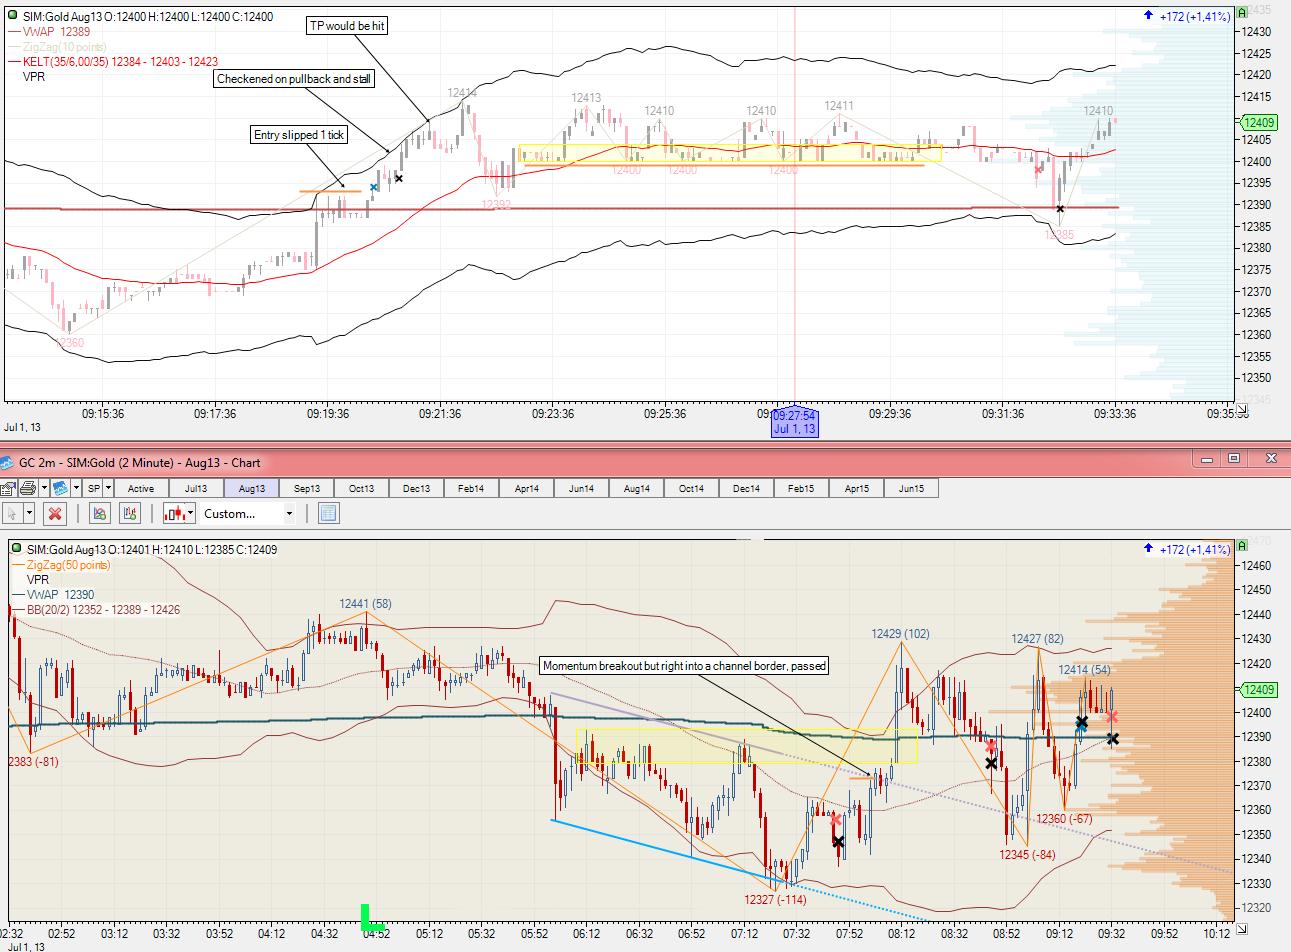This screenshot has height=952, width=1291.
Task: Click the green A auto-scale icon on lower chart
Action: [x=1242, y=546]
